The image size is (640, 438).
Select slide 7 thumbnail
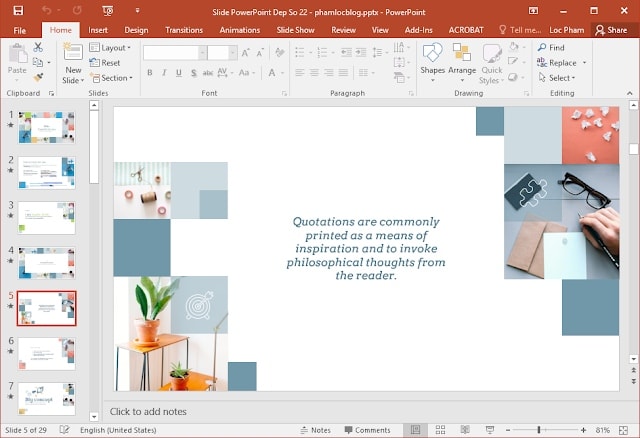coord(47,399)
